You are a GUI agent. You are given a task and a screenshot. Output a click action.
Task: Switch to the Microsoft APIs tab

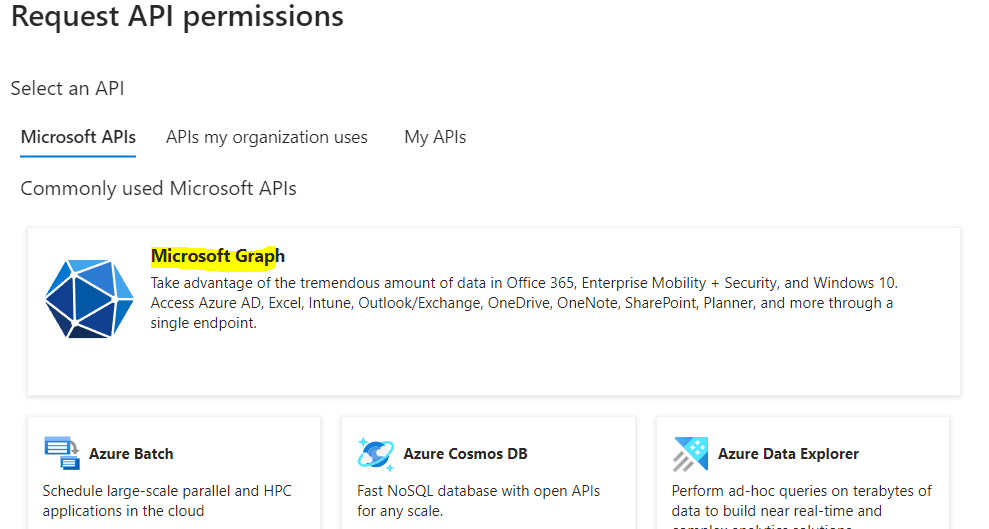point(78,137)
